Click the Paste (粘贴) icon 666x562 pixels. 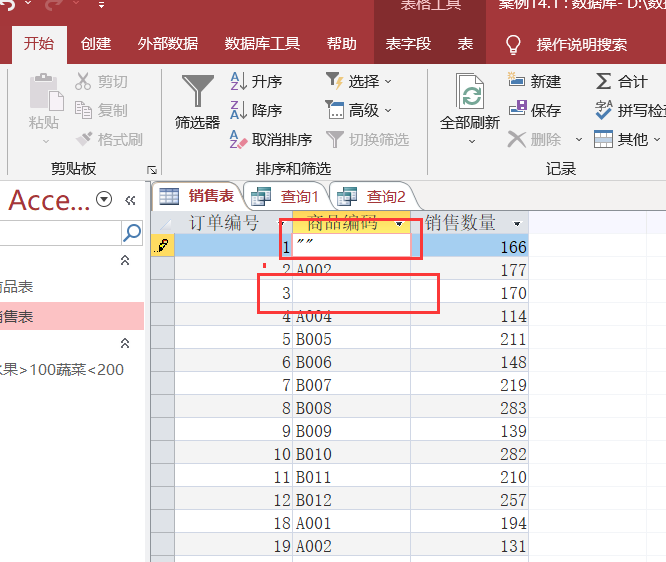click(x=45, y=92)
